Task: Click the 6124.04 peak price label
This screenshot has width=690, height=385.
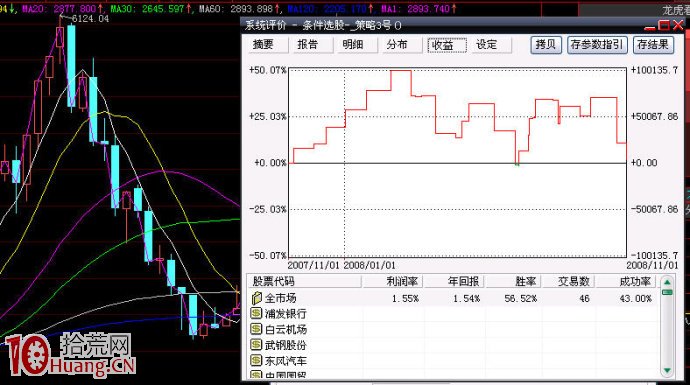Action: 90,19
